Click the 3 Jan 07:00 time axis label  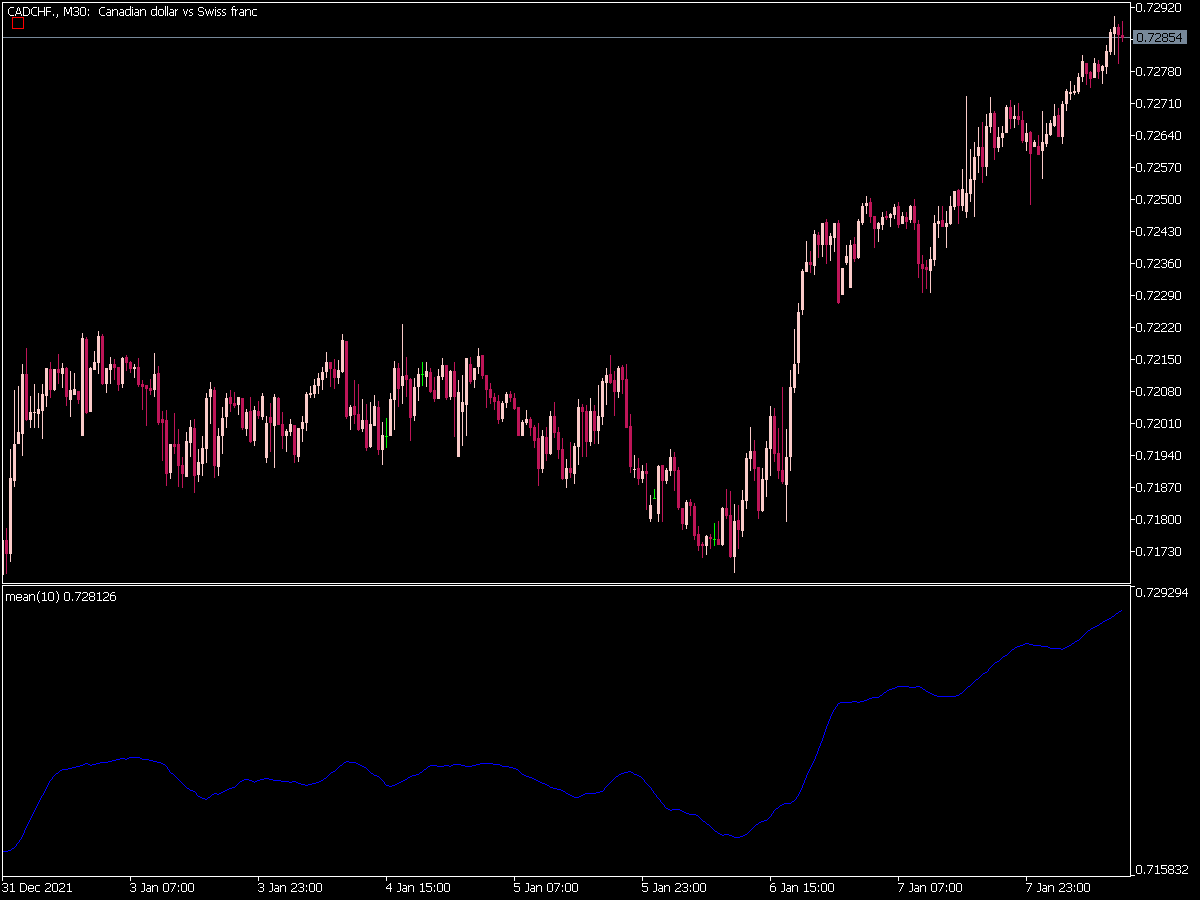coord(162,887)
